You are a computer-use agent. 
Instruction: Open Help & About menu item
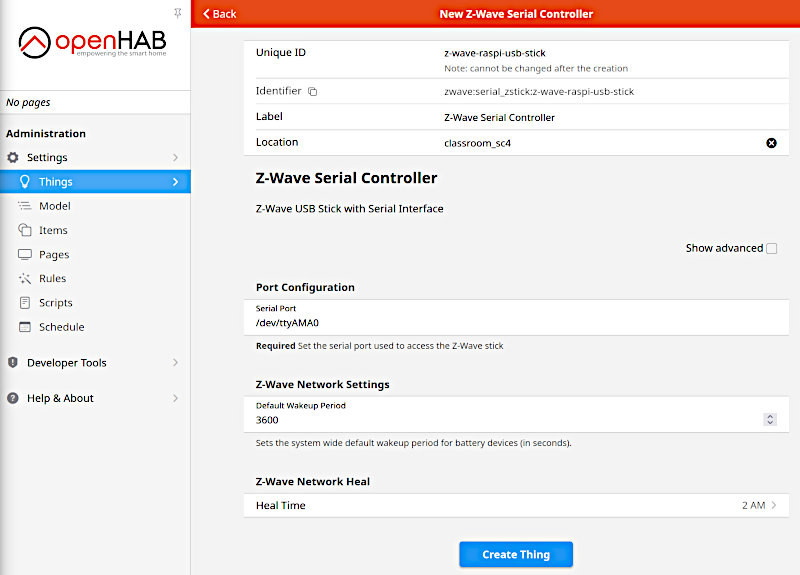(x=95, y=398)
